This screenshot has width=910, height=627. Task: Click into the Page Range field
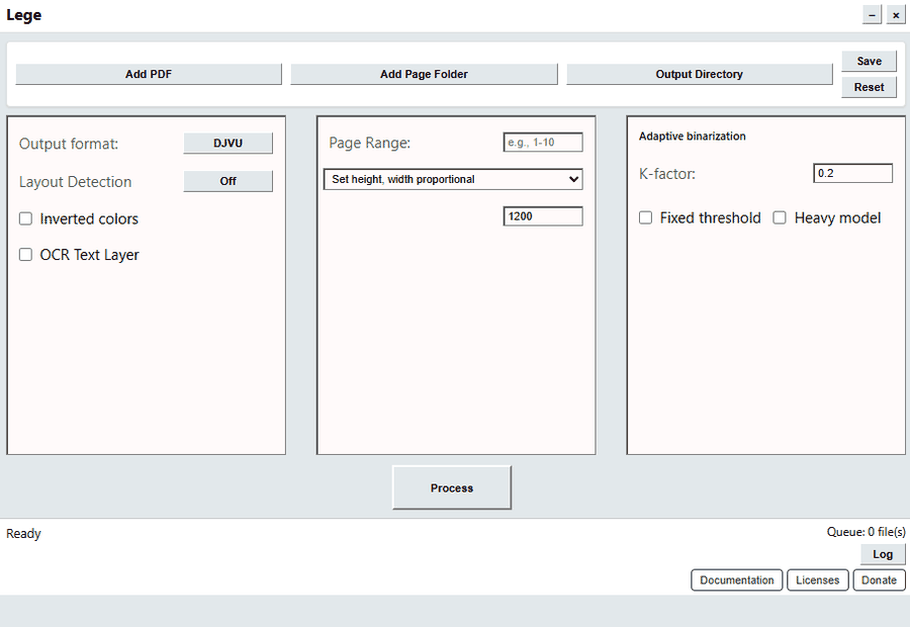click(542, 143)
